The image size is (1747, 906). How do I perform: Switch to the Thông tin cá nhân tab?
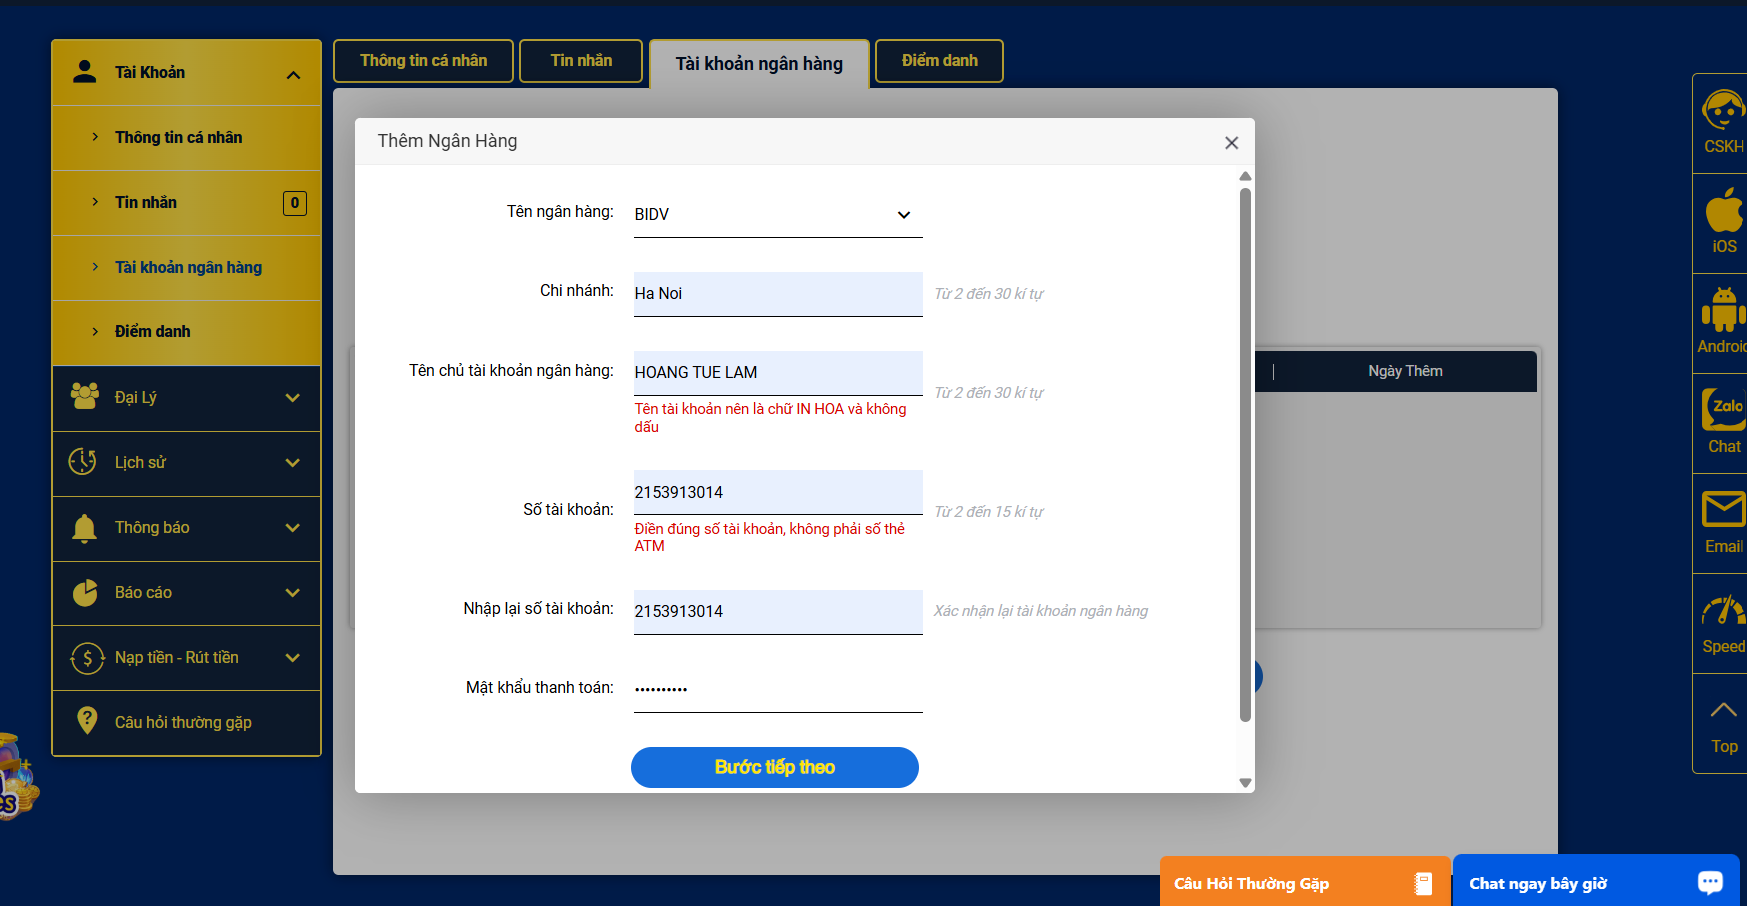423,61
